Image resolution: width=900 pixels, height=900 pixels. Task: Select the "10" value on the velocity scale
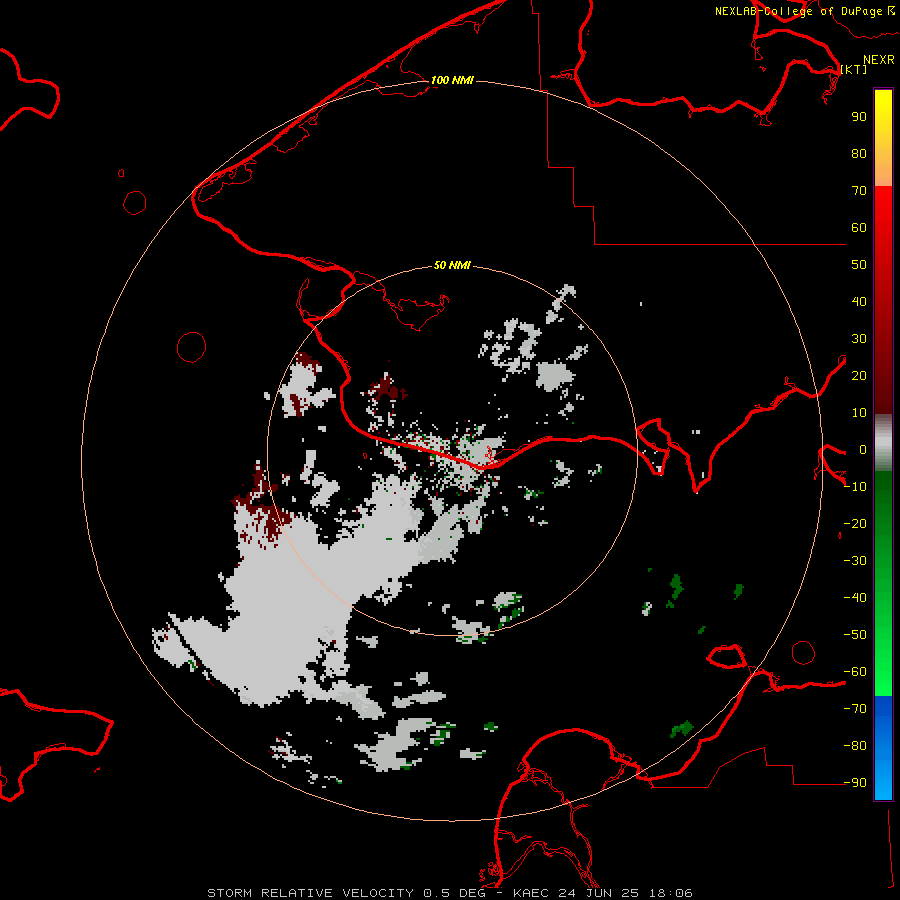tap(859, 413)
